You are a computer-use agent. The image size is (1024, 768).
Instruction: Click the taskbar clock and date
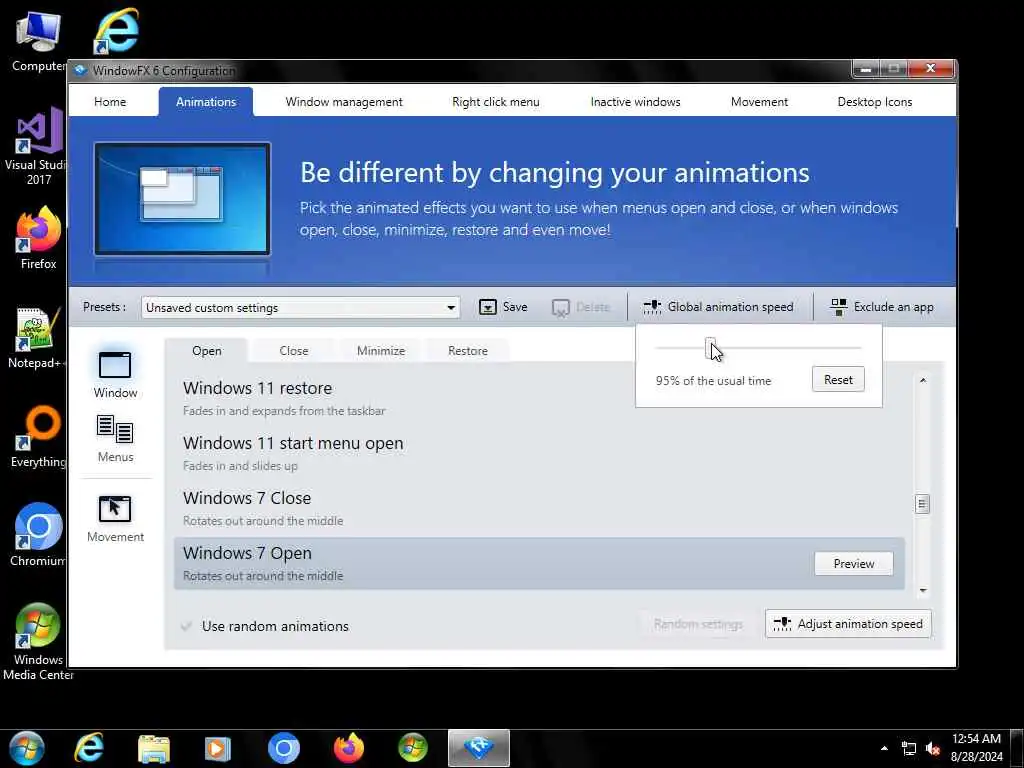(x=976, y=748)
